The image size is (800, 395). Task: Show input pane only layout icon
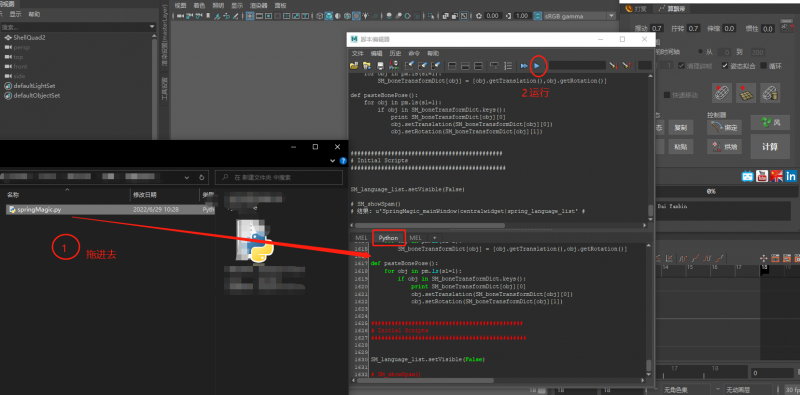(465, 66)
